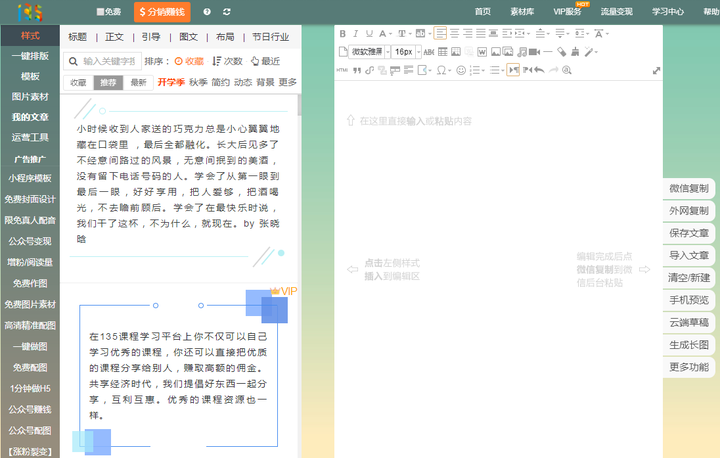Click the redo arrow icon
The width and height of the screenshot is (720, 458).
tap(554, 70)
